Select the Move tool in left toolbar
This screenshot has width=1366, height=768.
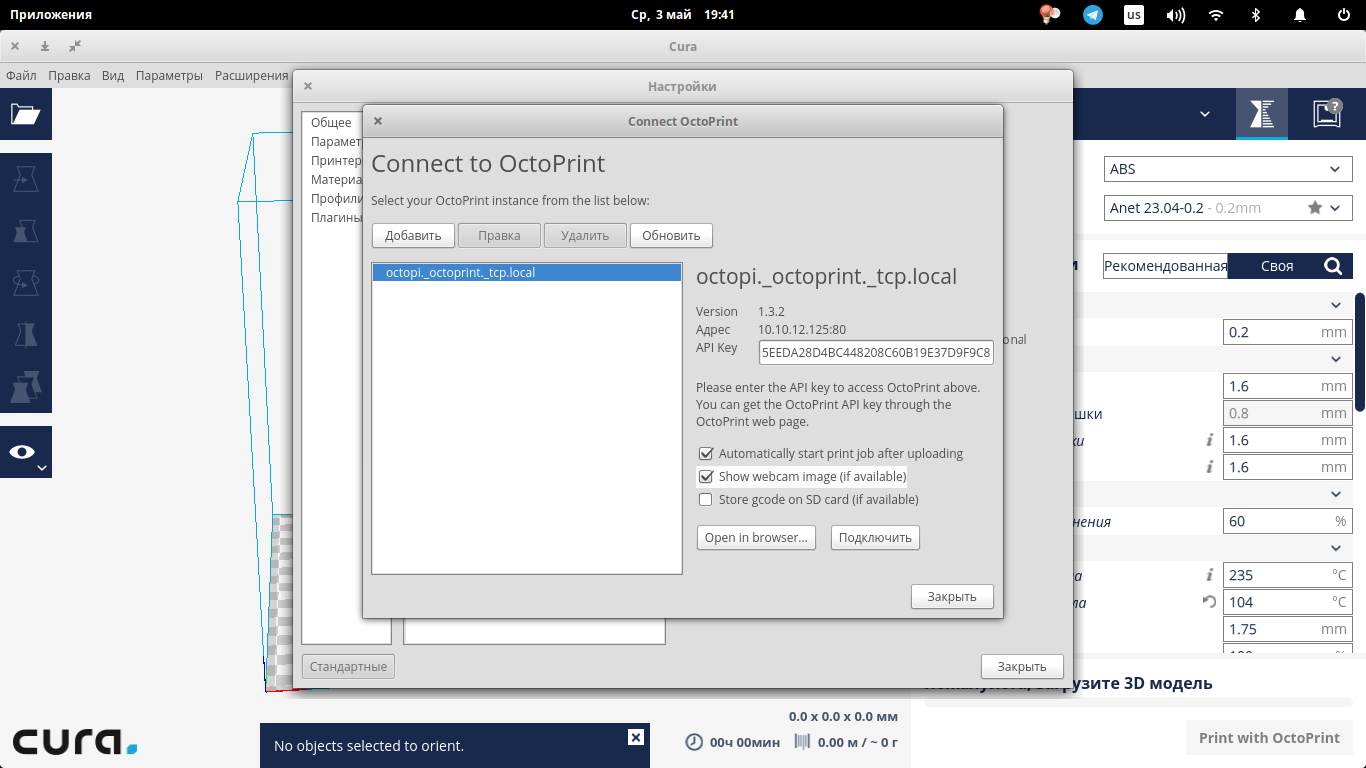(x=25, y=179)
